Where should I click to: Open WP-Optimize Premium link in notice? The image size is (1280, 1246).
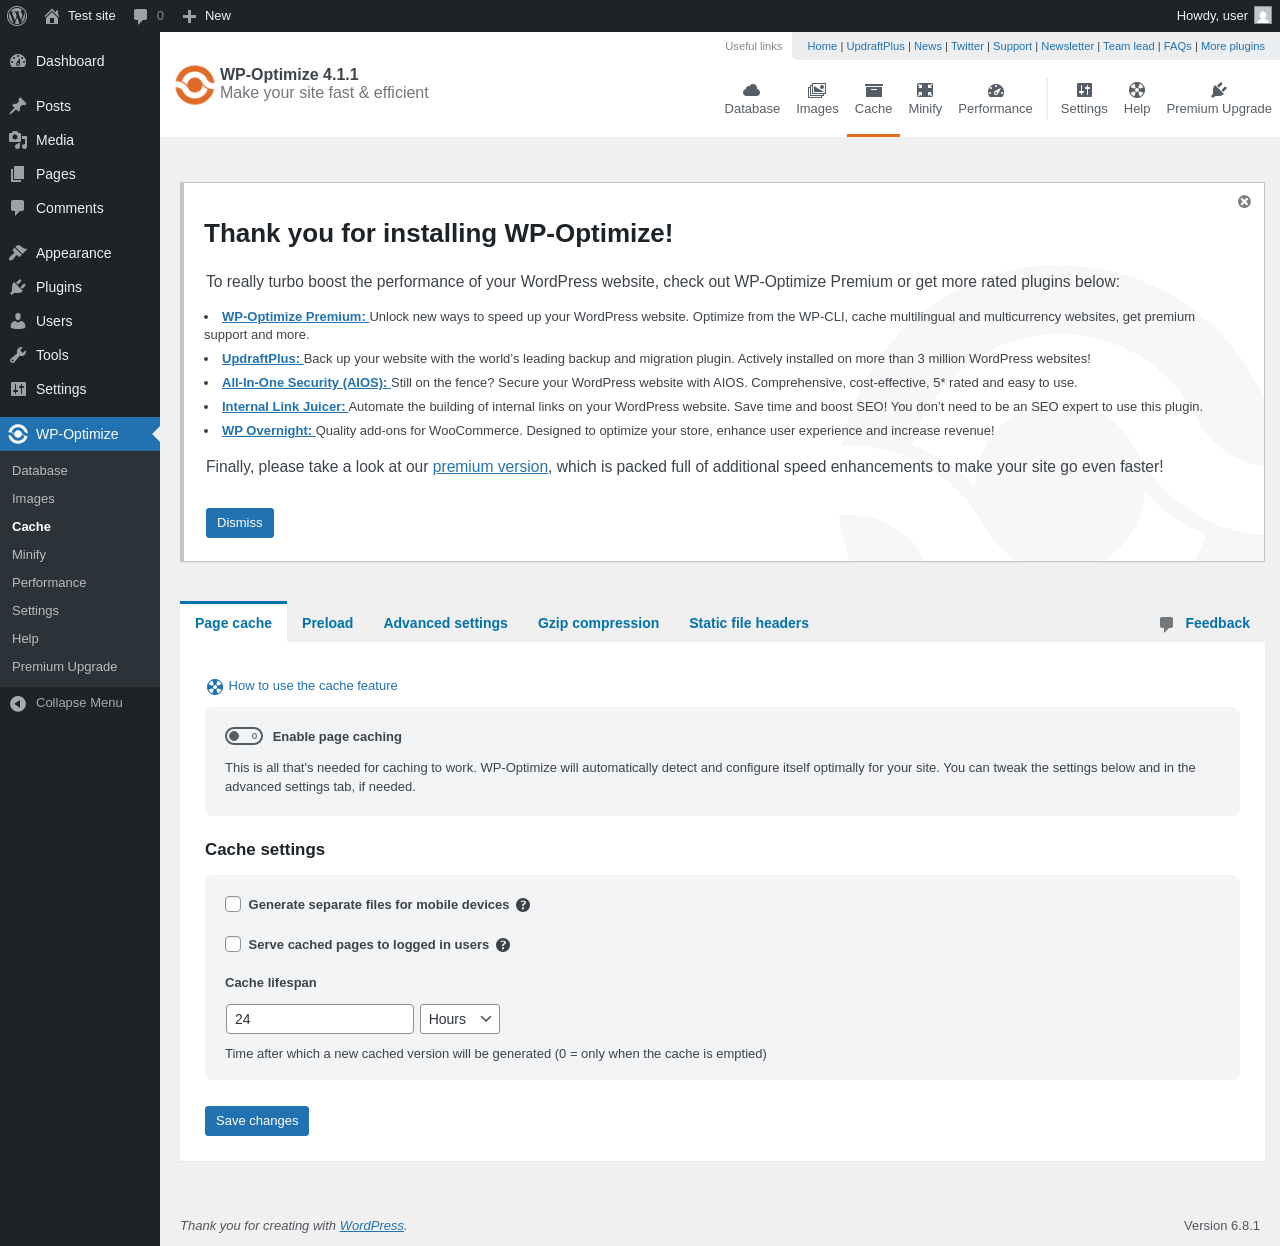(x=295, y=317)
